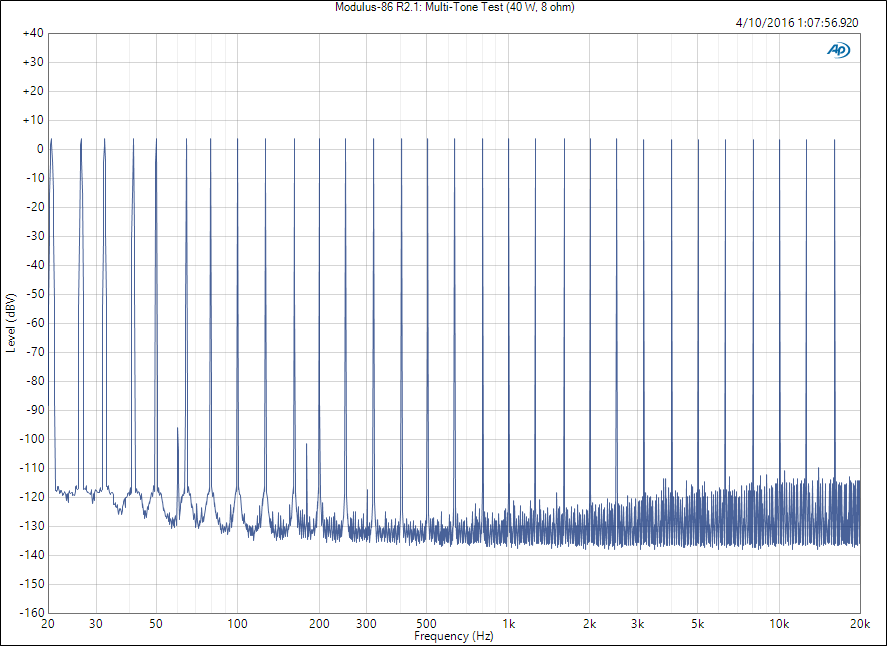Click the 0 level axis value
This screenshot has width=887, height=646.
(40, 149)
